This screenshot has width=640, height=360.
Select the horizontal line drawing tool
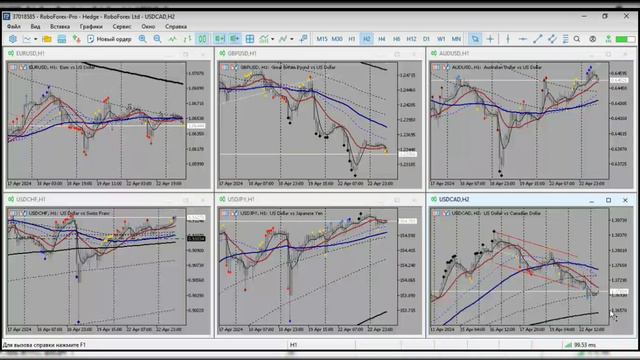[x=522, y=39]
